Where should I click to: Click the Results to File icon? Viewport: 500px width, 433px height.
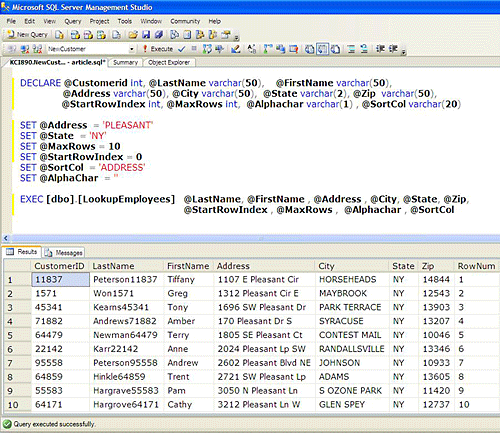[x=335, y=49]
